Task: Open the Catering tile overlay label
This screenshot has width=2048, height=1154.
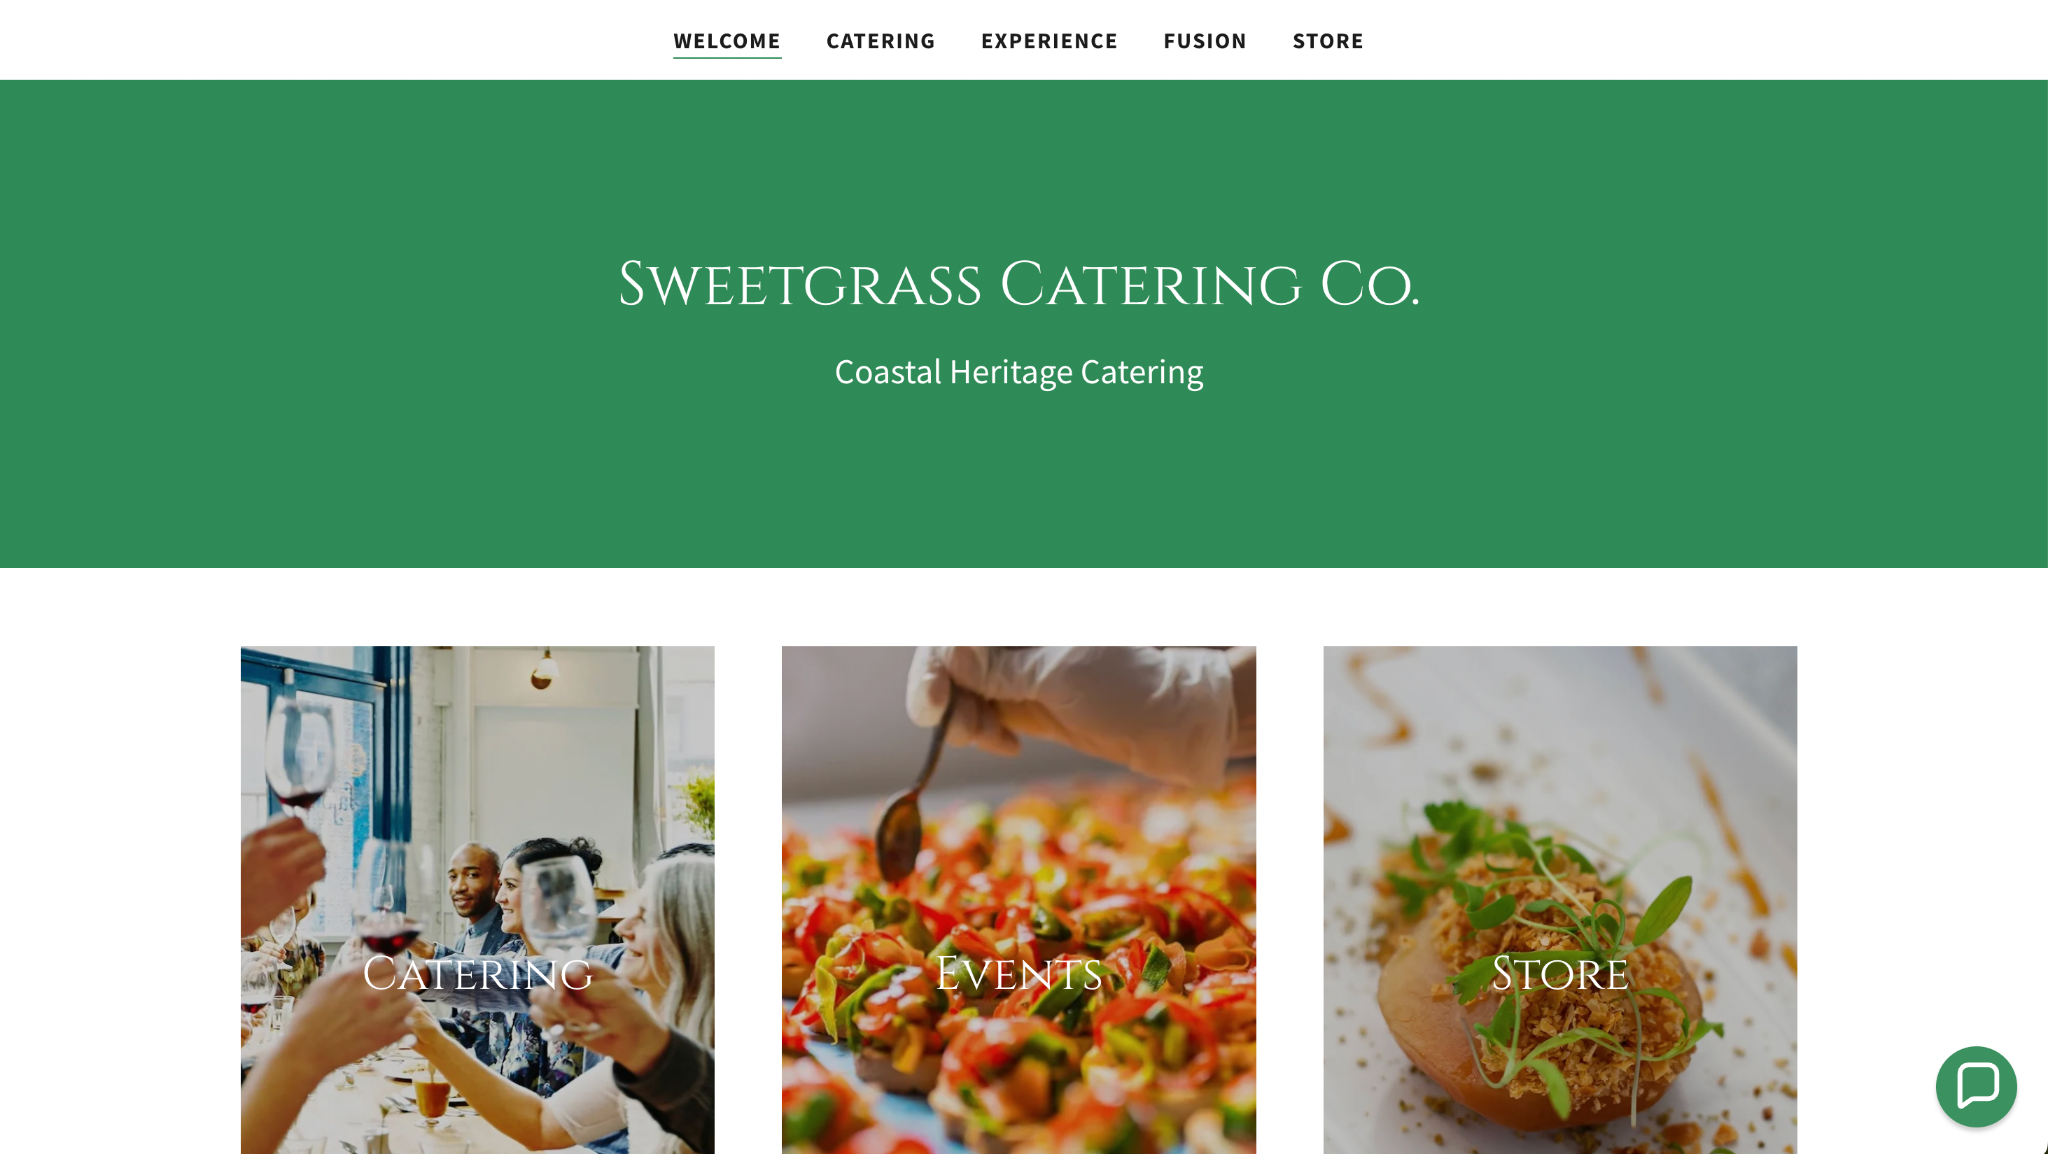Action: [478, 973]
